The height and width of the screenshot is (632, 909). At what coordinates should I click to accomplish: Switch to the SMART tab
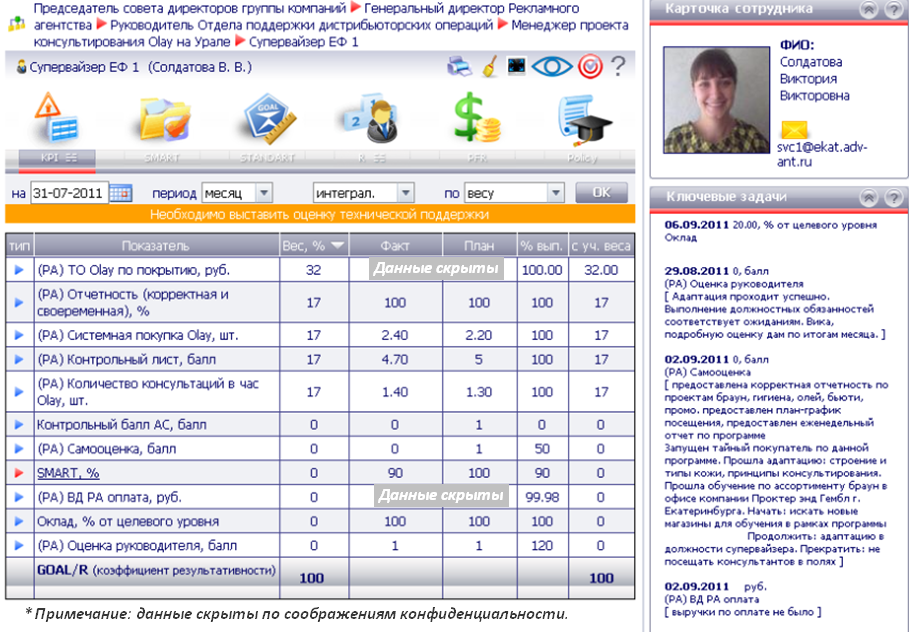tap(162, 158)
